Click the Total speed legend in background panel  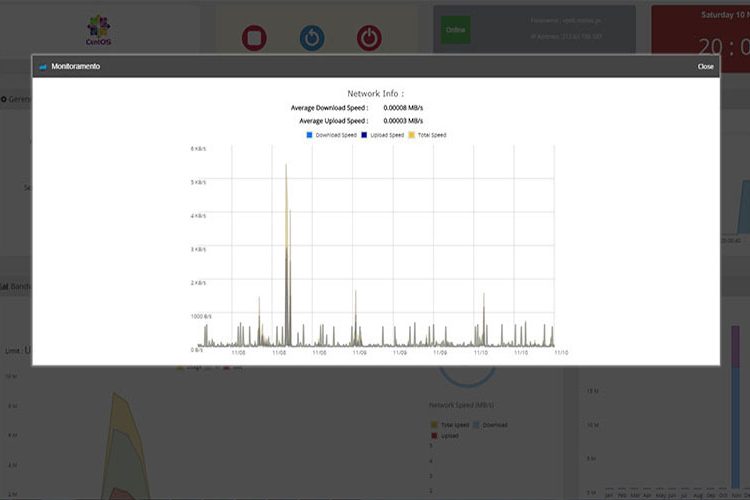tap(455, 425)
